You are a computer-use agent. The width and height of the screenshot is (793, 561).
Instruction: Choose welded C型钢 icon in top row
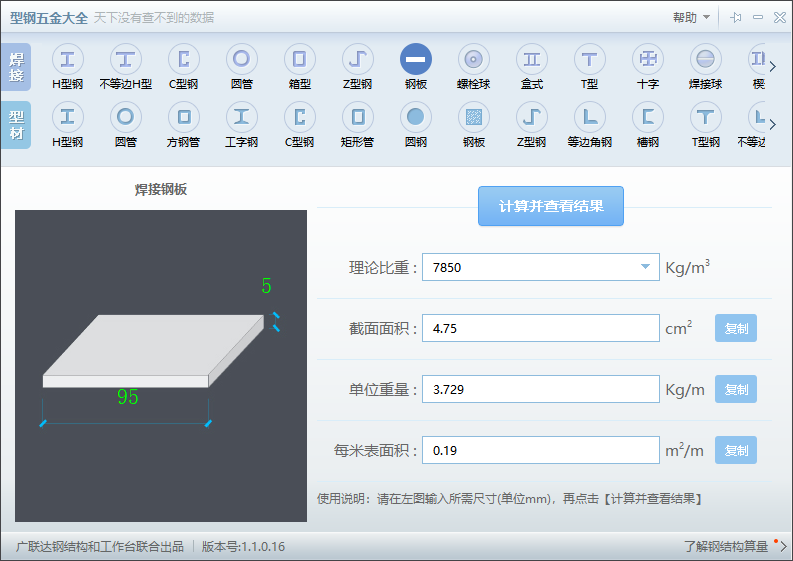point(184,60)
